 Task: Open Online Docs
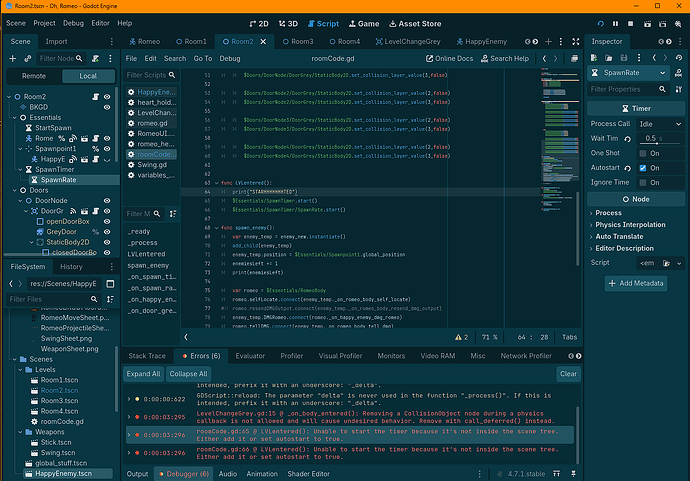point(449,59)
